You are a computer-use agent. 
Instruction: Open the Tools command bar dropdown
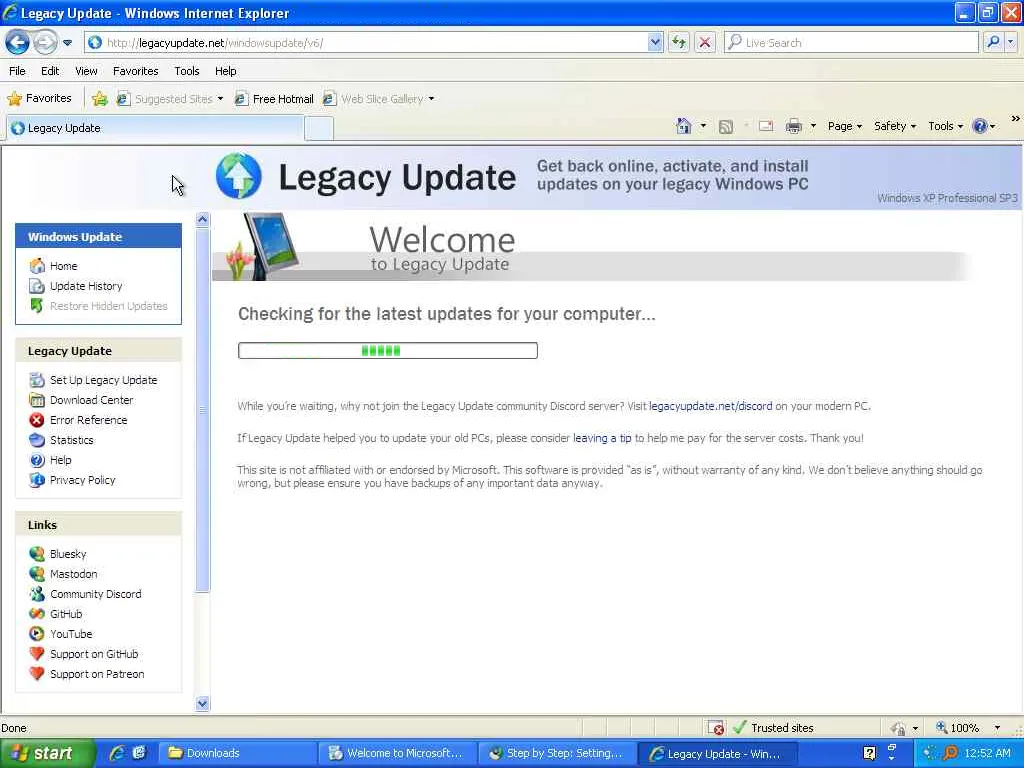tap(946, 126)
